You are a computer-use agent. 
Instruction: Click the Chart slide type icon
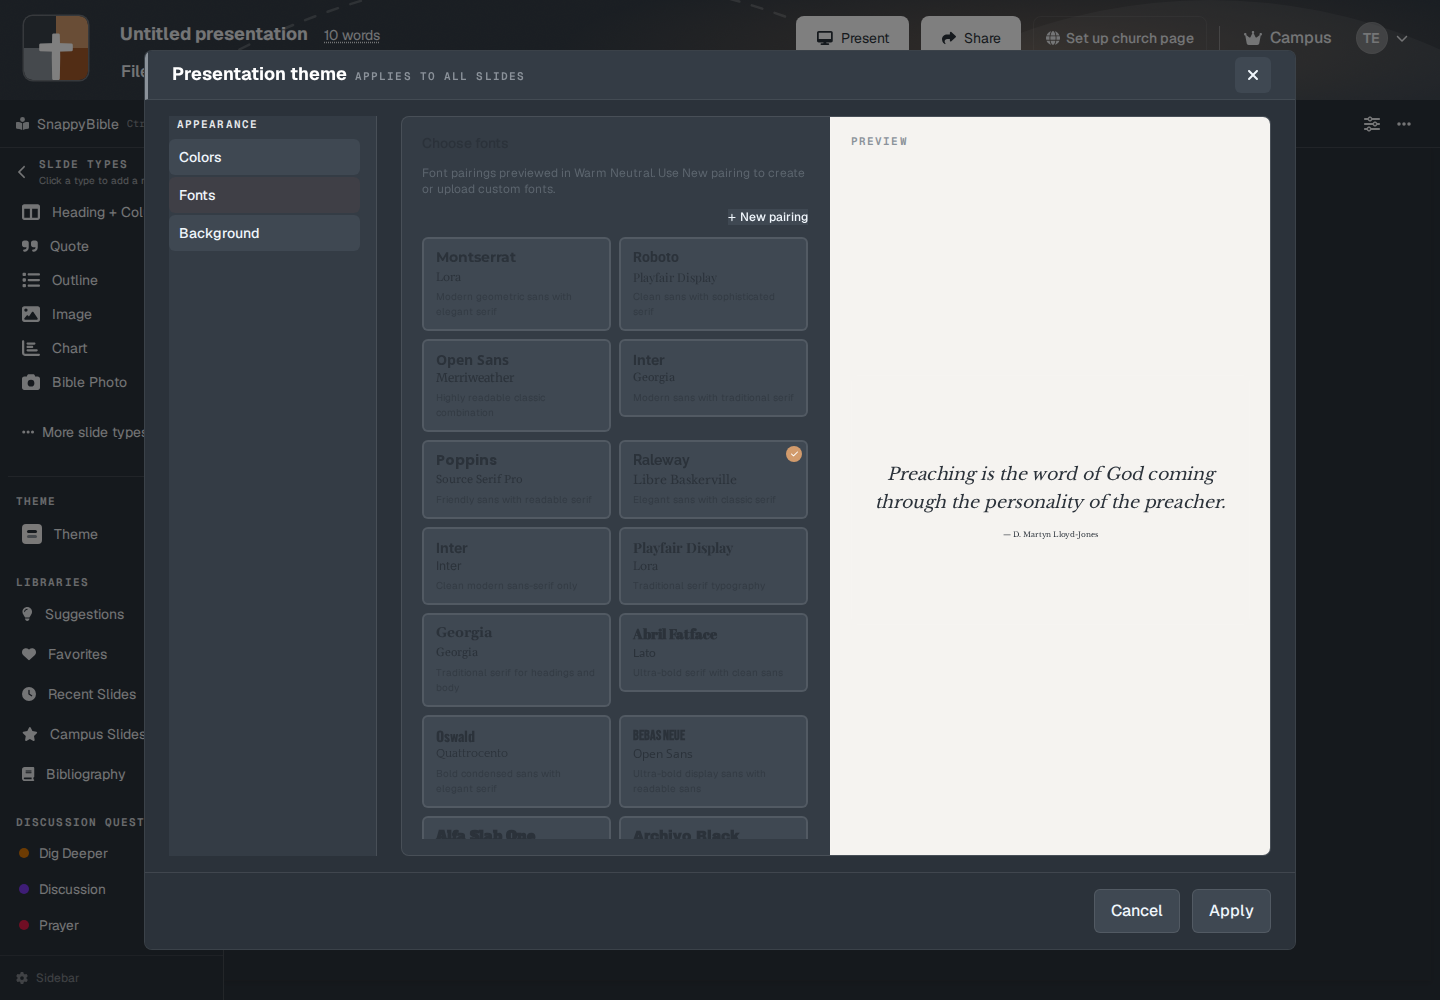coord(31,348)
